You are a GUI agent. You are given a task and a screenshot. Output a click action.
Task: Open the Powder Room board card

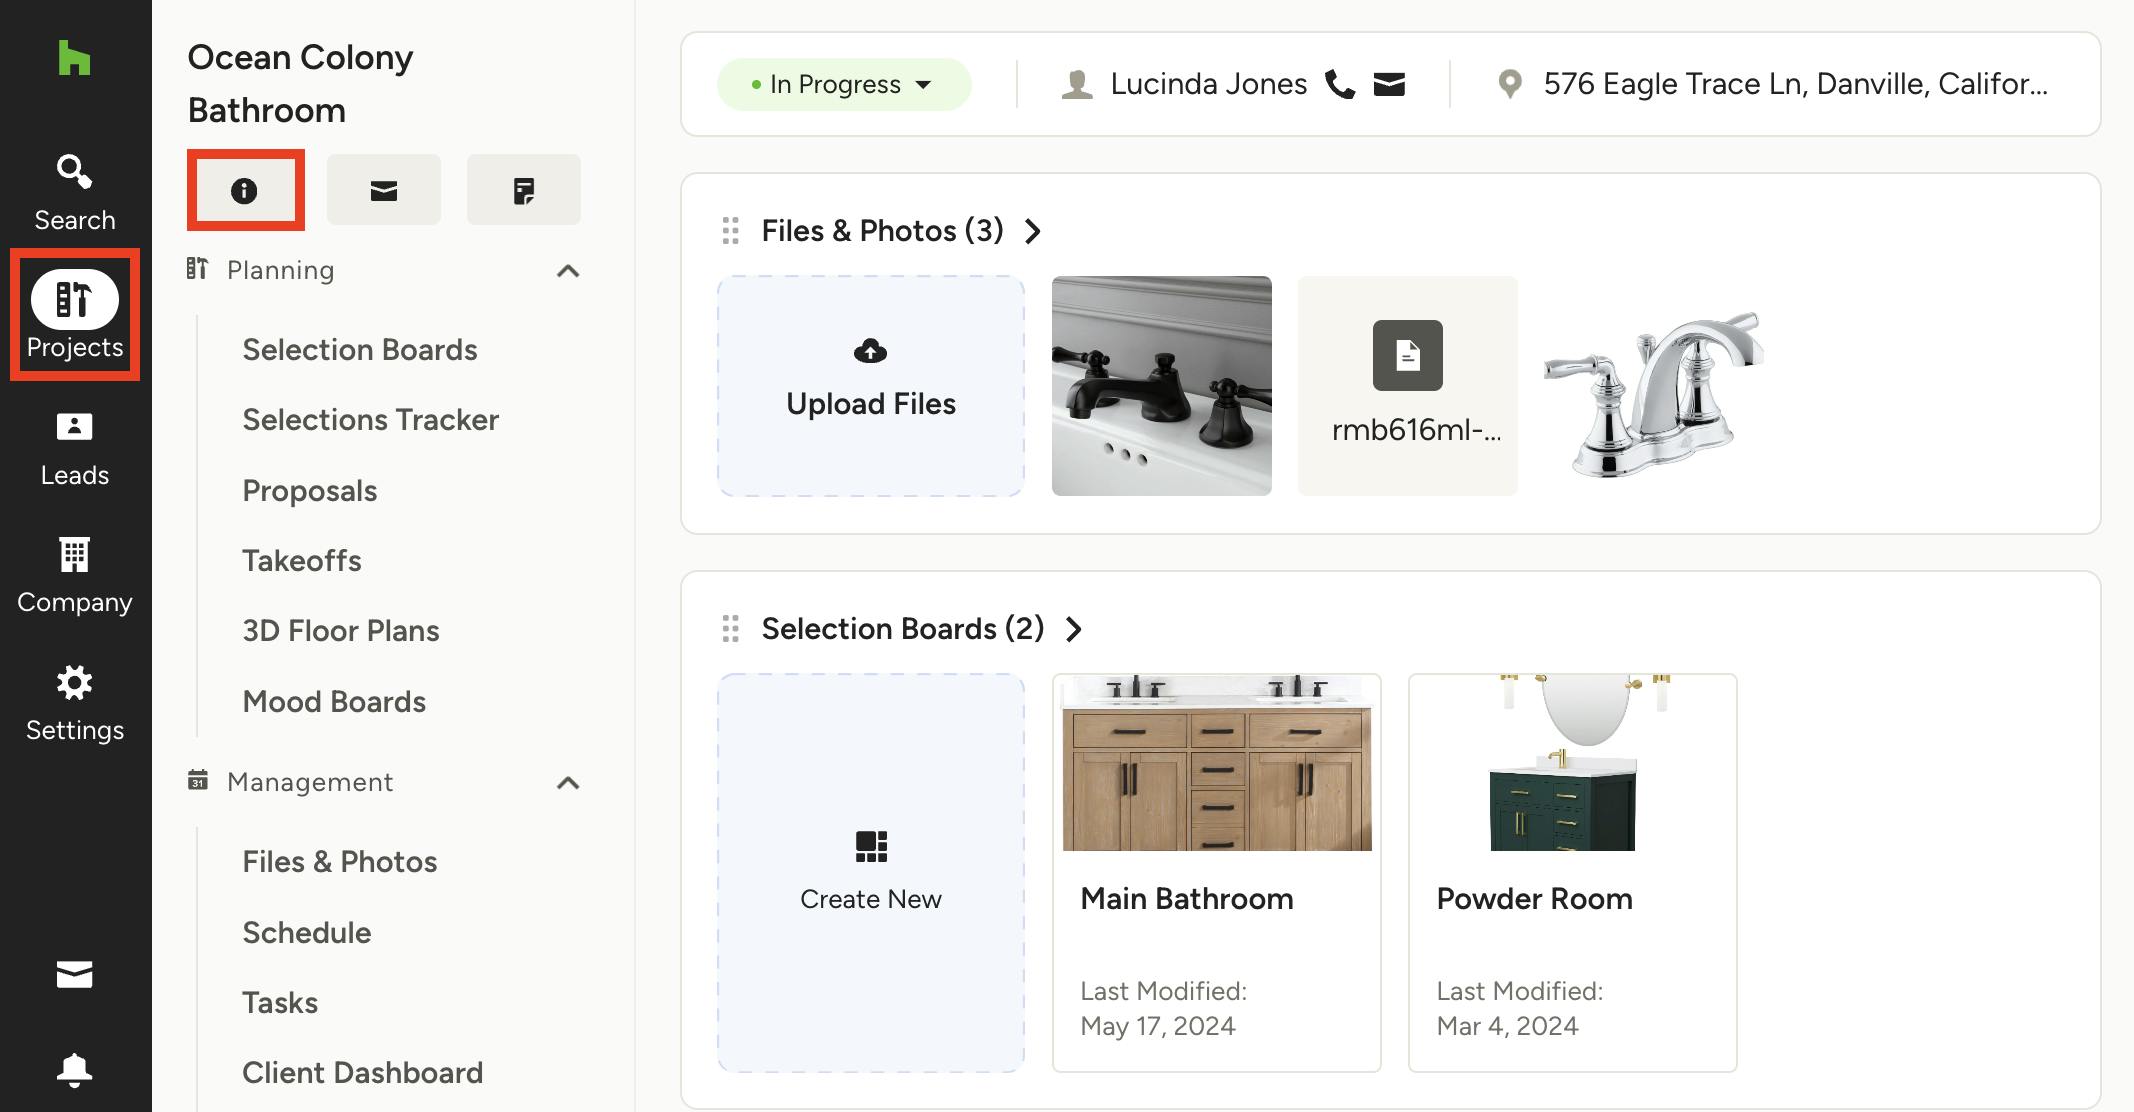pyautogui.click(x=1573, y=873)
